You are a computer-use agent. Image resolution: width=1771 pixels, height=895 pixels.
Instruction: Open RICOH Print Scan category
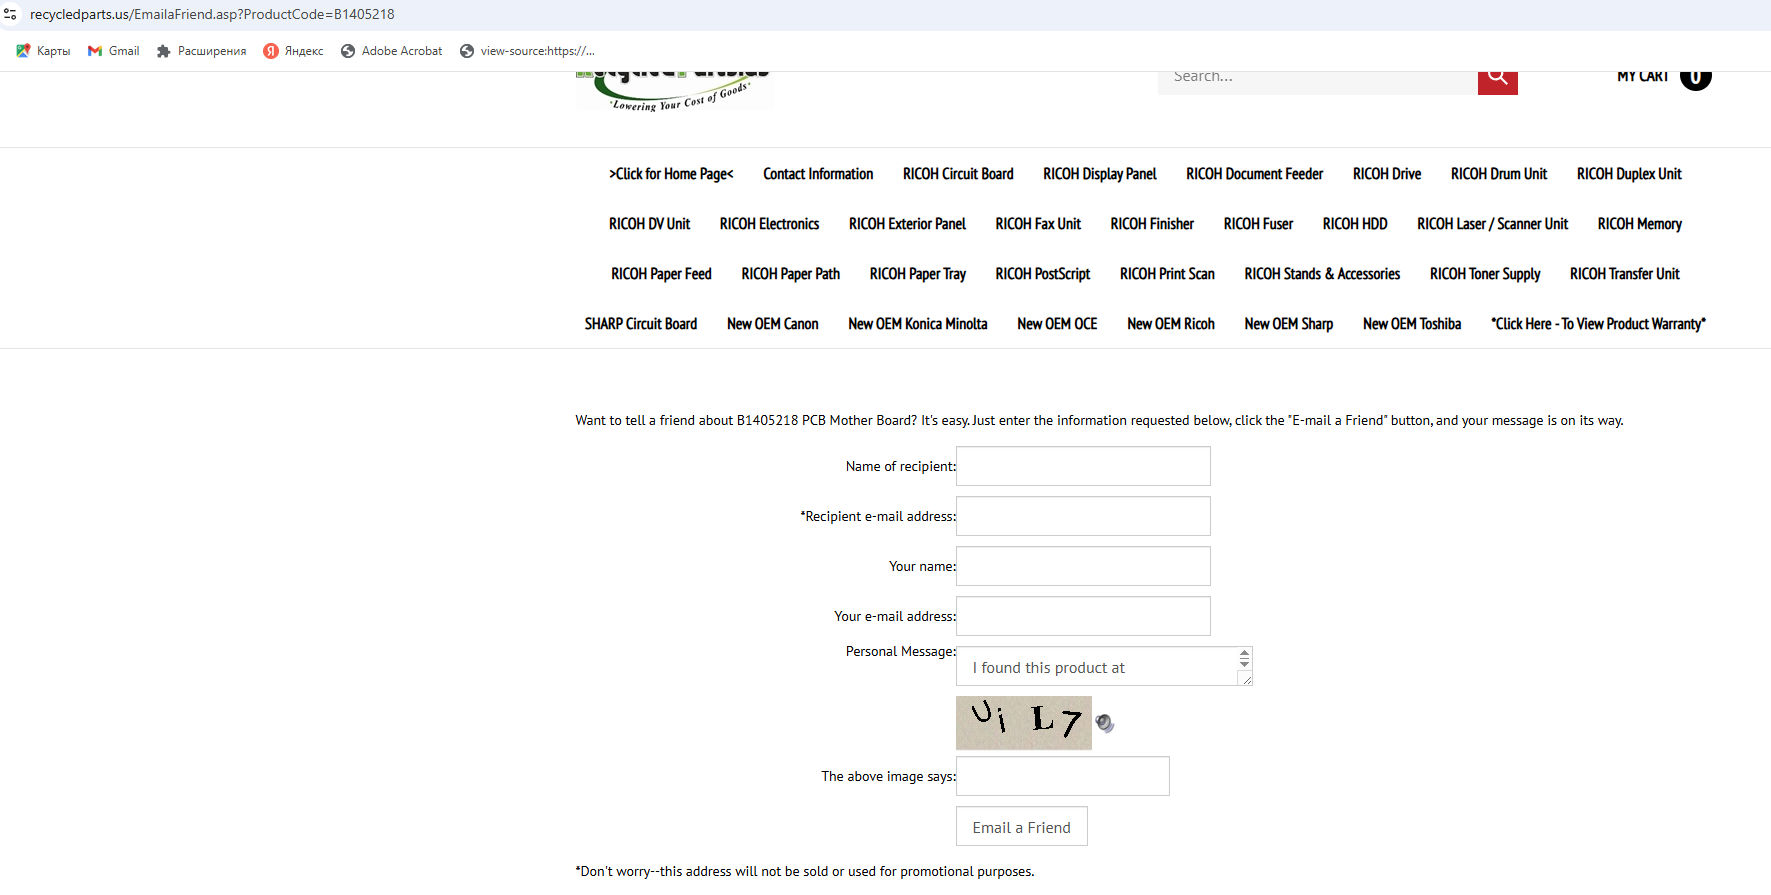click(1167, 274)
